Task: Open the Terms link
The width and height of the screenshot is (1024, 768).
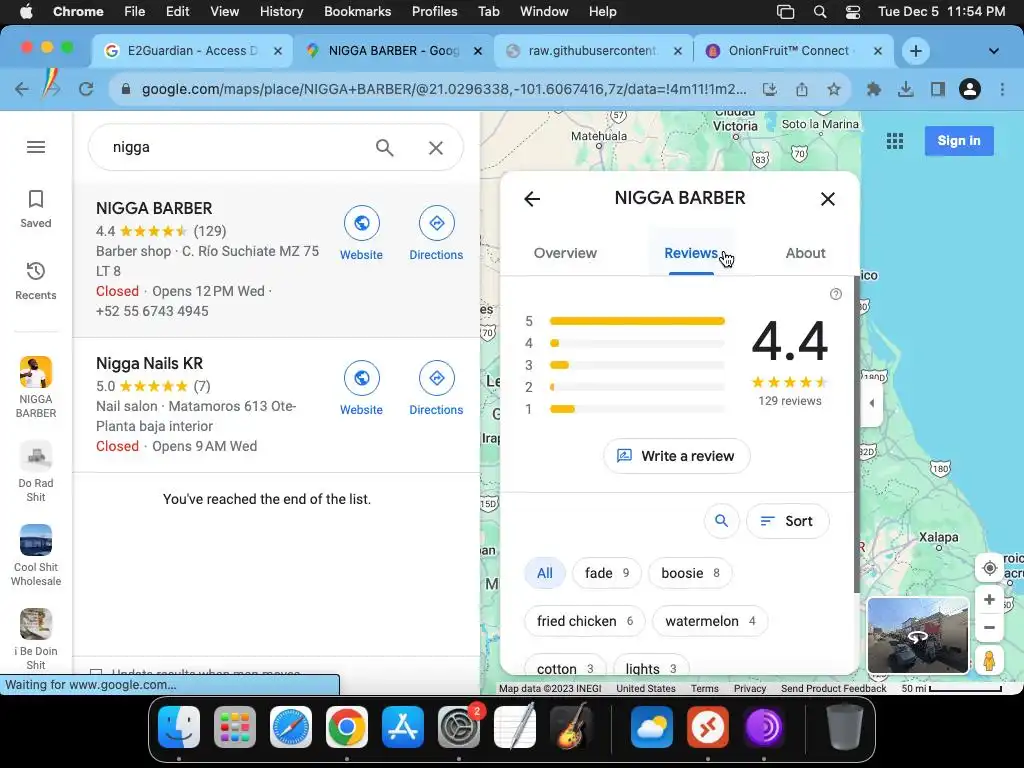Action: (x=705, y=688)
